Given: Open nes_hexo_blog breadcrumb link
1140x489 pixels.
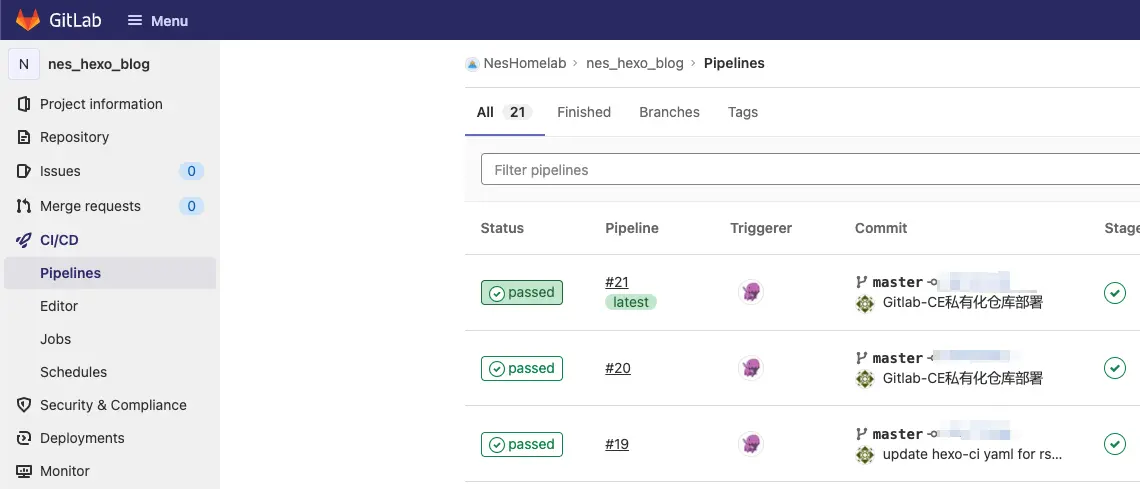Looking at the screenshot, I should tap(635, 63).
